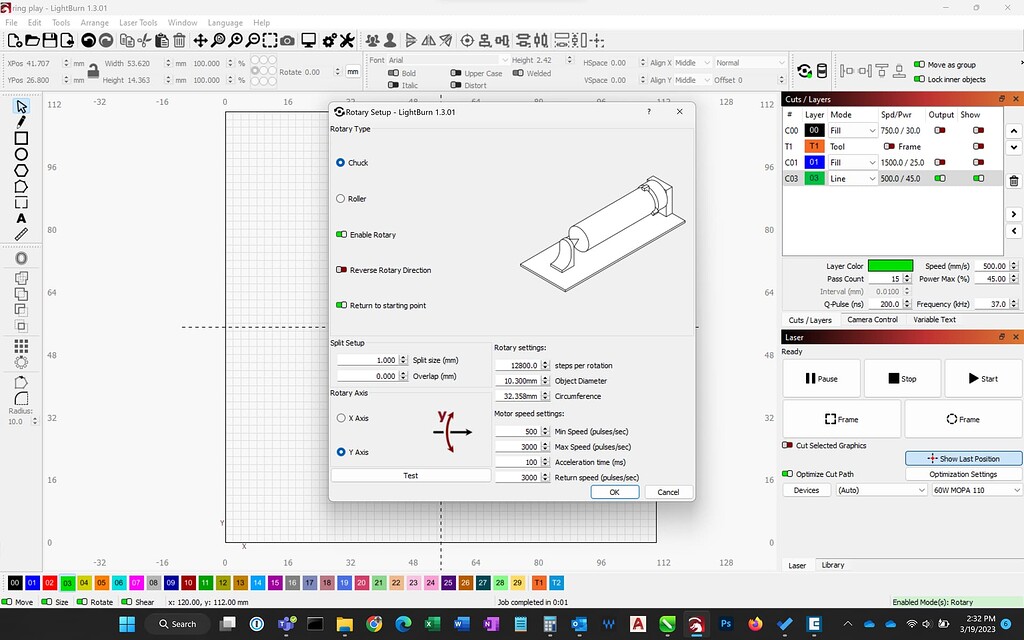Click the green Layer Color swatch

point(890,265)
